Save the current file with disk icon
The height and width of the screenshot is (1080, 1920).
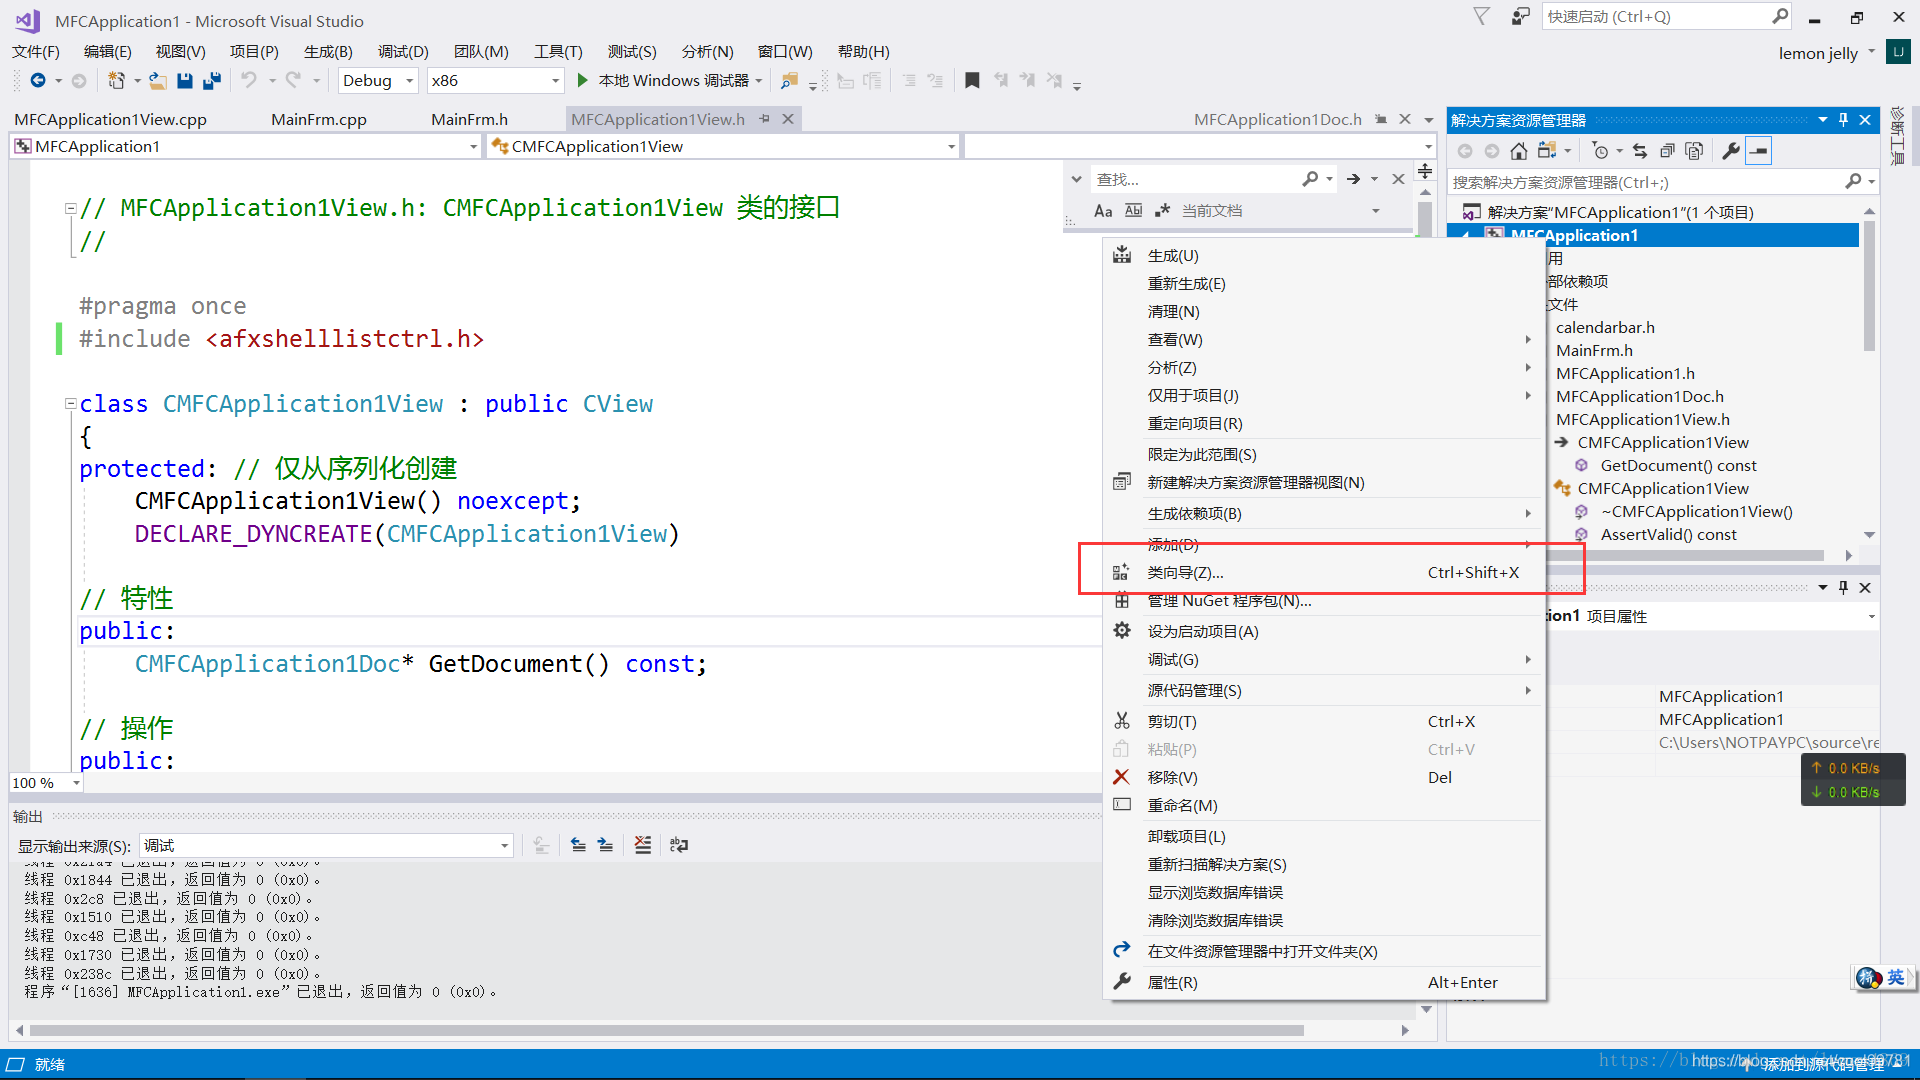click(184, 80)
